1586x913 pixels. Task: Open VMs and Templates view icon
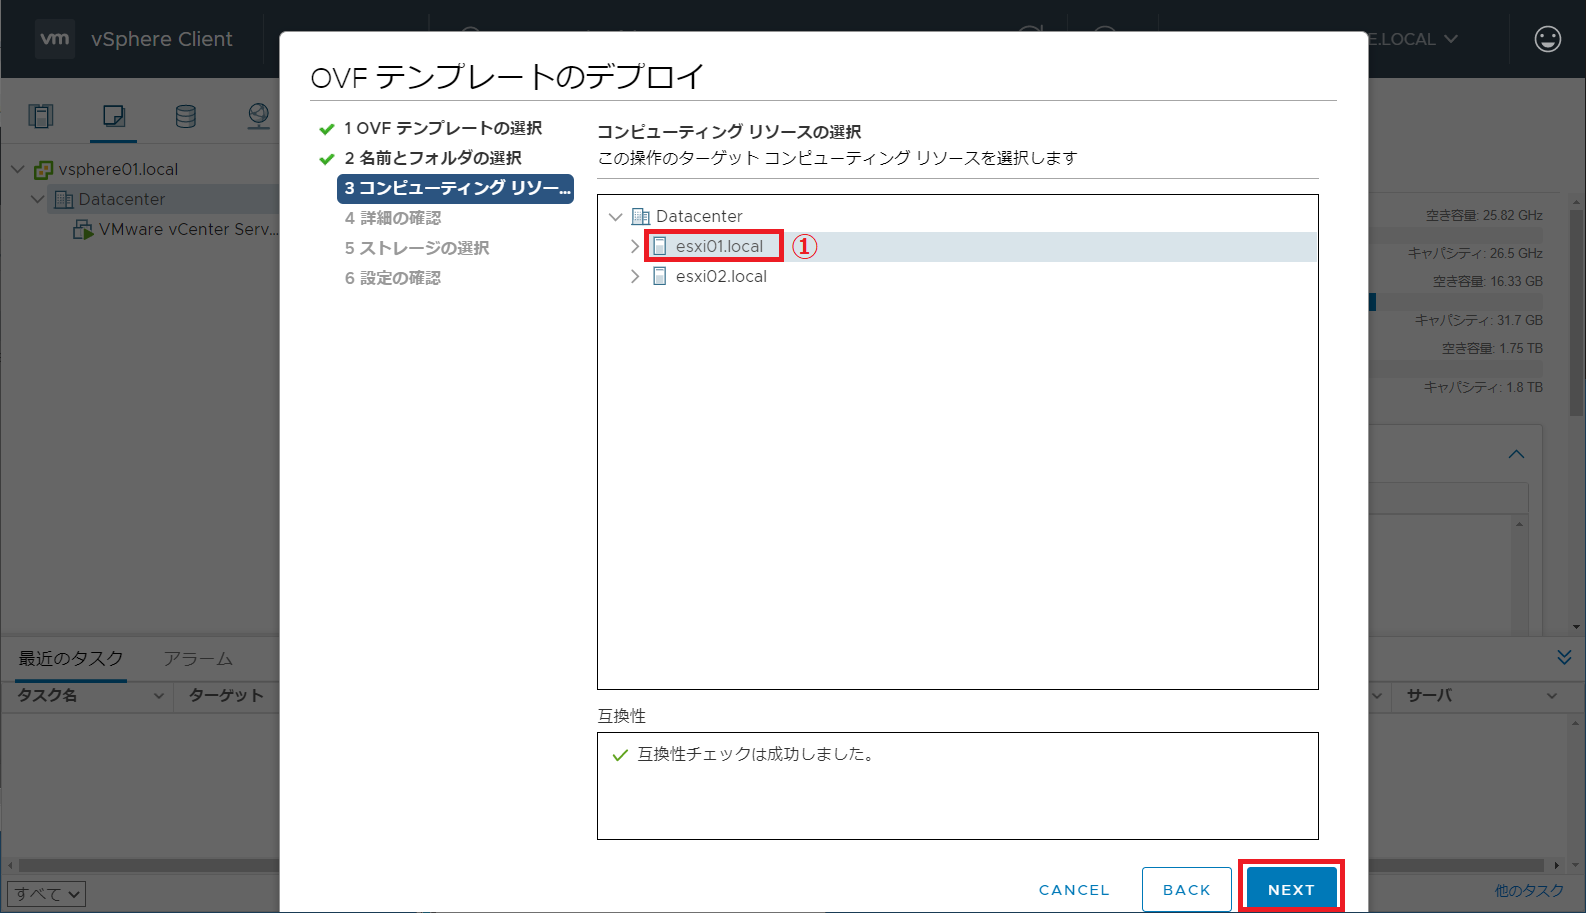tap(114, 116)
